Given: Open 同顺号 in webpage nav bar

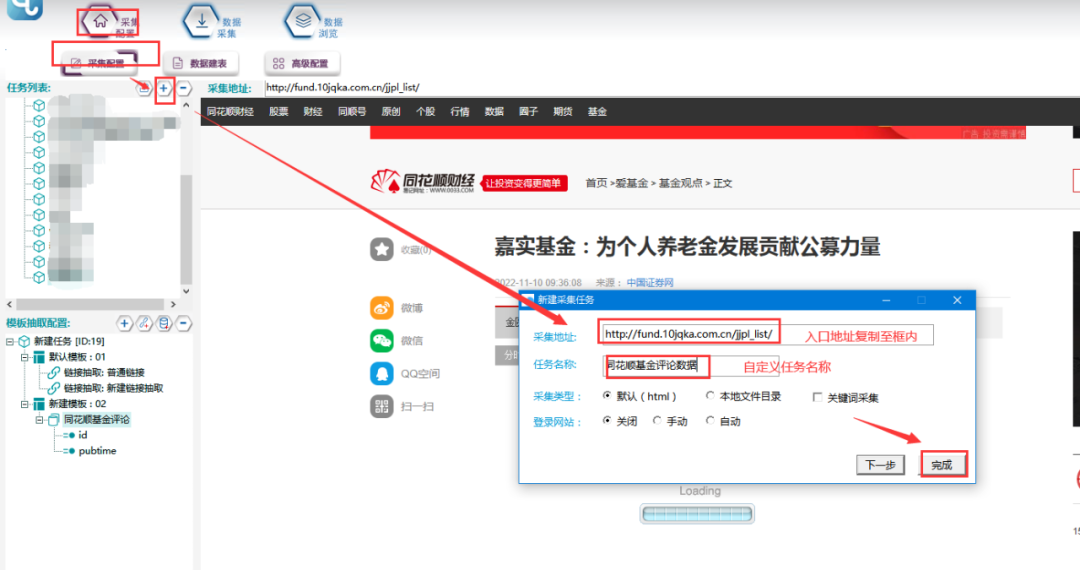Looking at the screenshot, I should [352, 112].
